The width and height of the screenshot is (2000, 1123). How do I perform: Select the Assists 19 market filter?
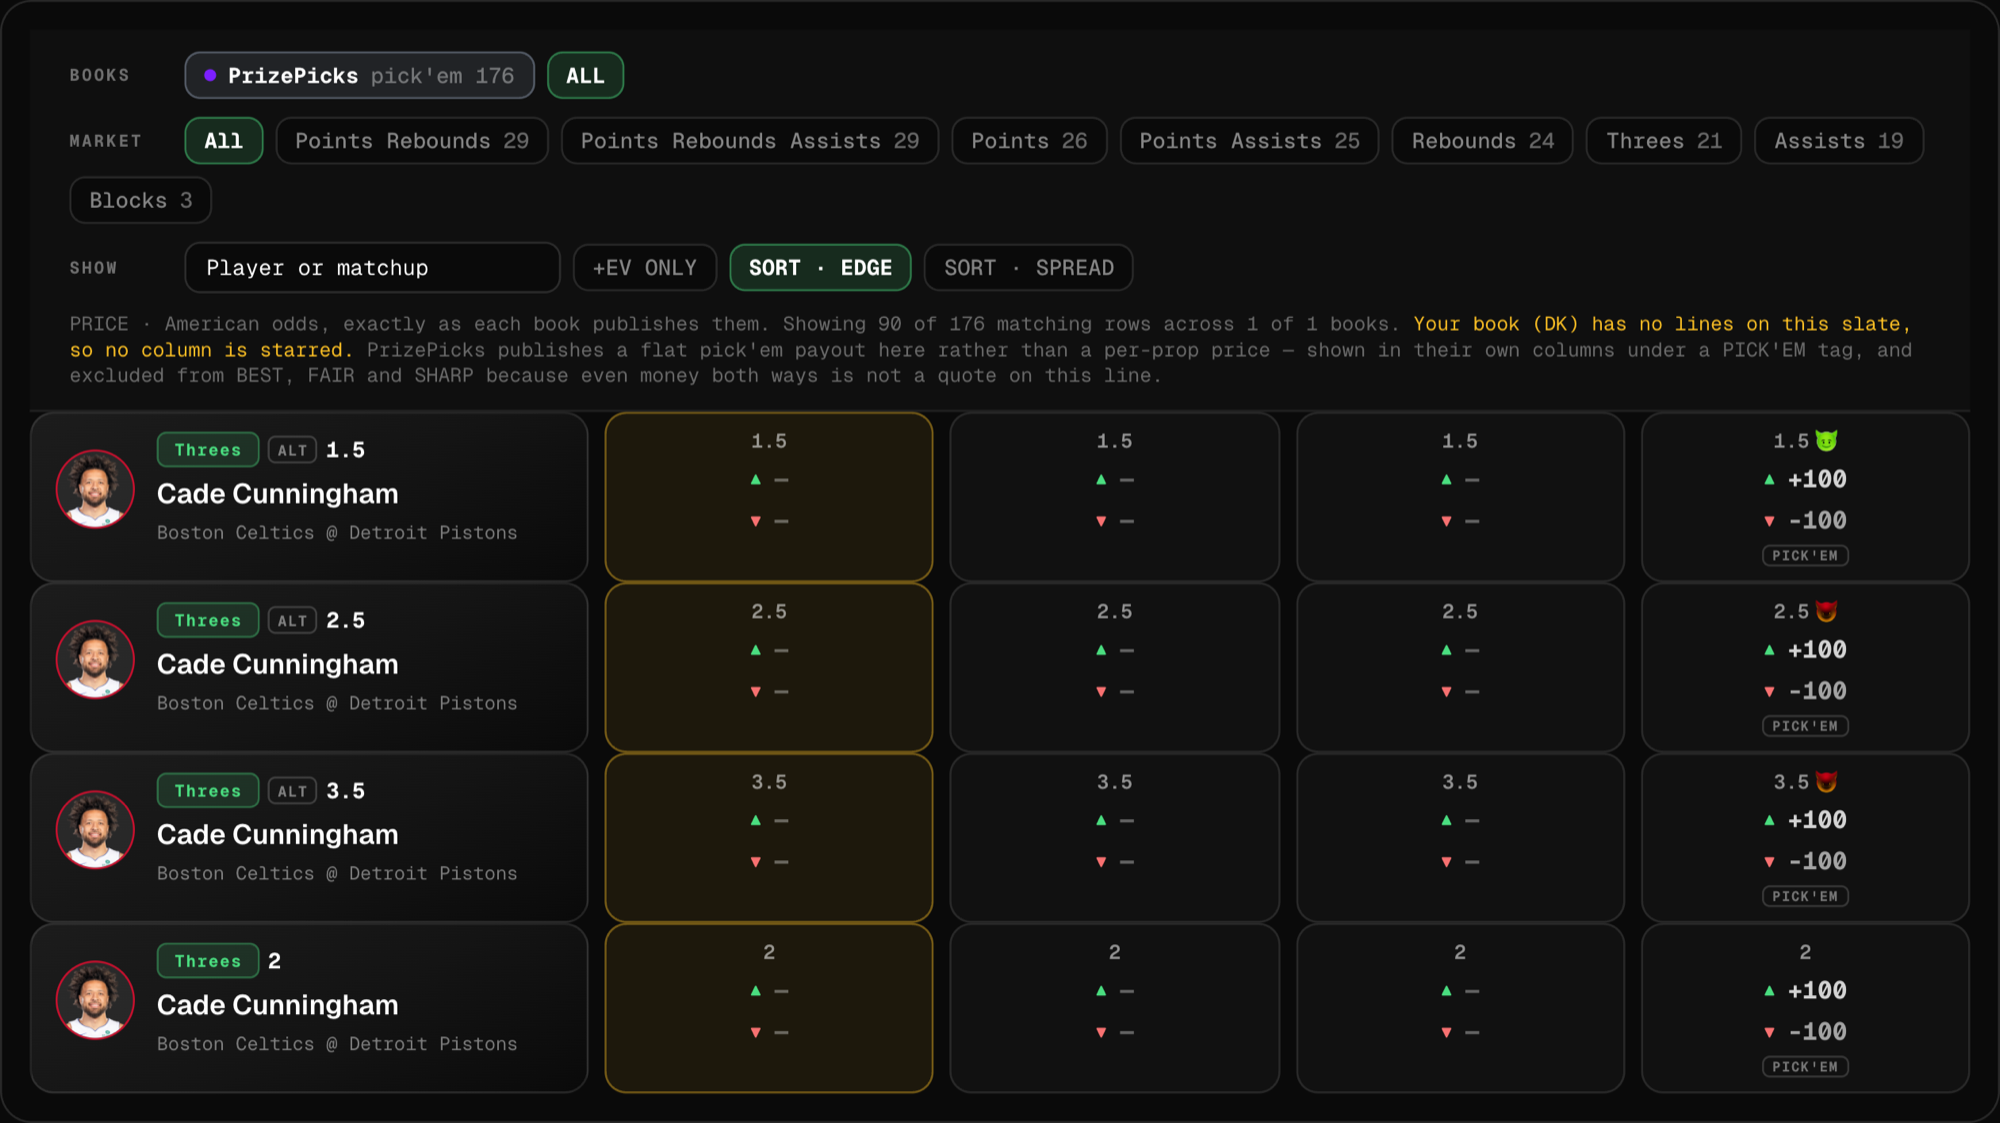point(1839,141)
